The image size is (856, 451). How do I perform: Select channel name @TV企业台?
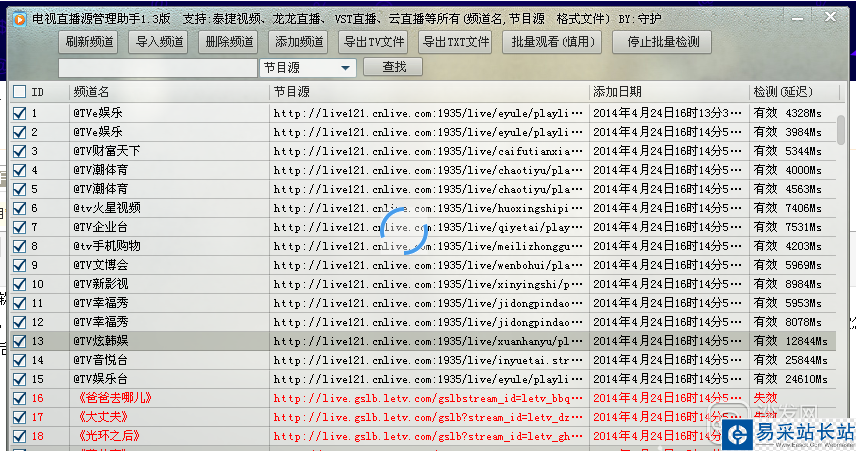pos(100,227)
